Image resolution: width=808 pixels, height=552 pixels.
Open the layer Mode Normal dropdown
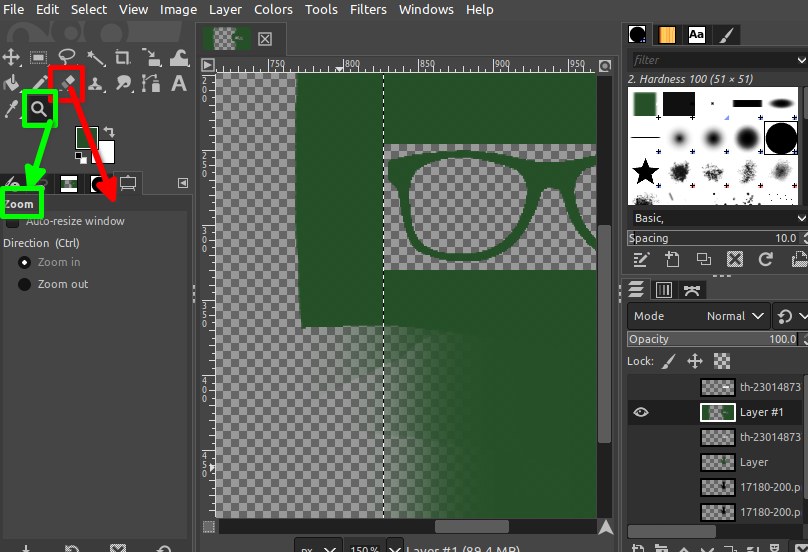point(735,316)
